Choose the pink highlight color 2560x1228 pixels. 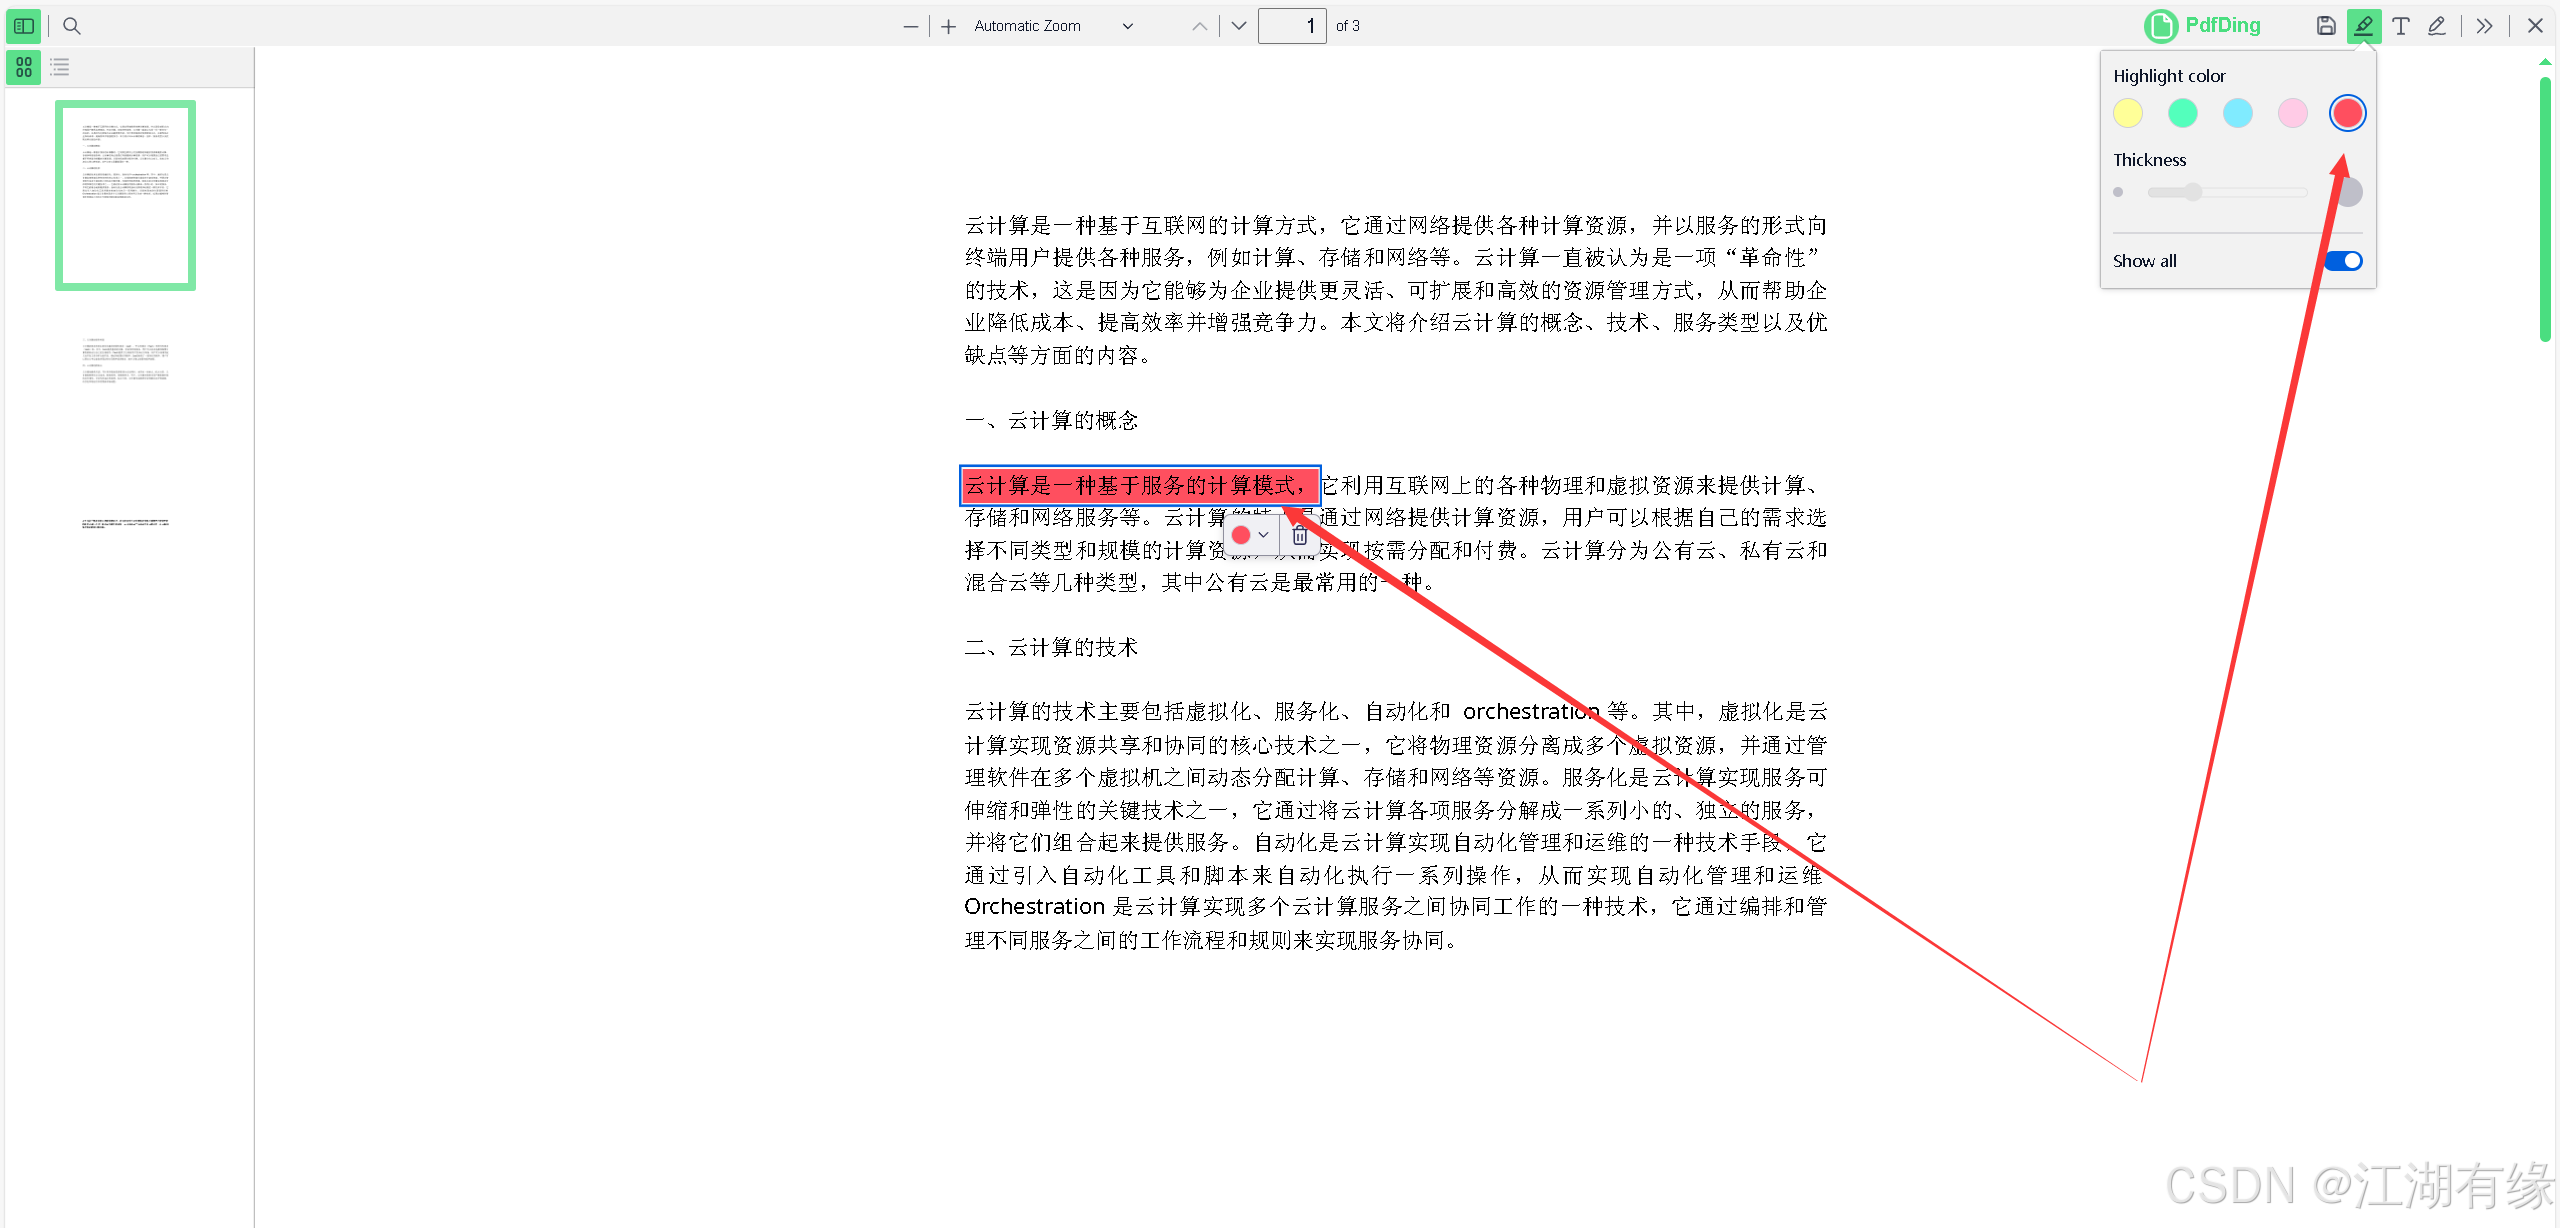2293,113
